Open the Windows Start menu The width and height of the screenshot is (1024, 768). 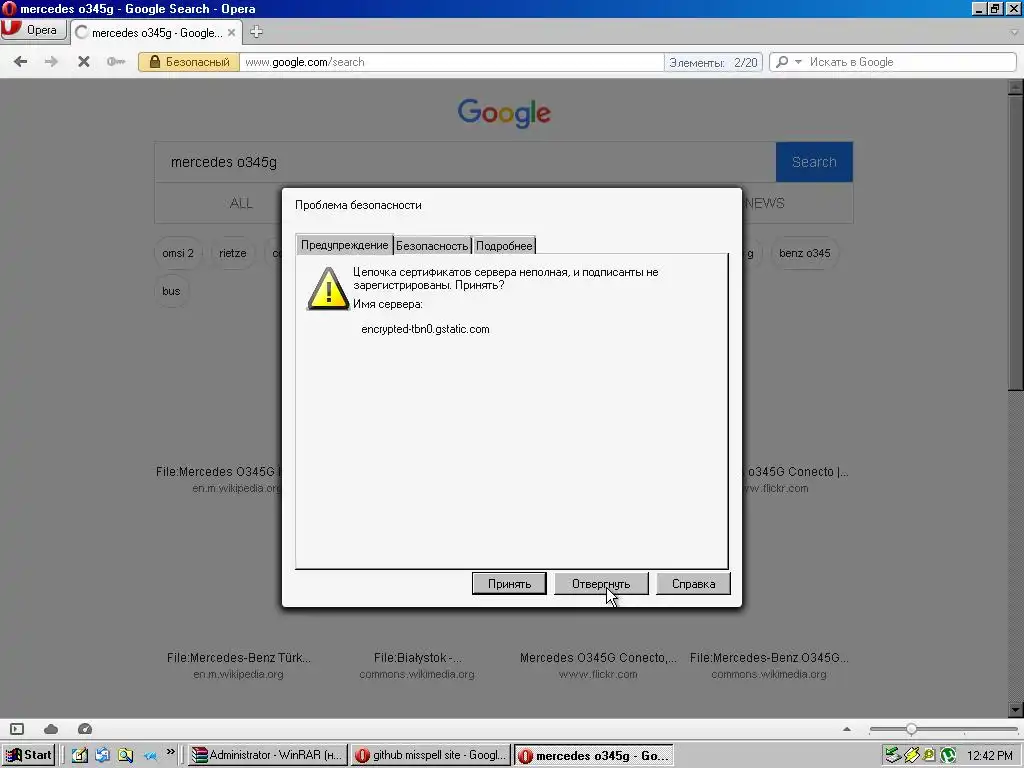pyautogui.click(x=29, y=756)
